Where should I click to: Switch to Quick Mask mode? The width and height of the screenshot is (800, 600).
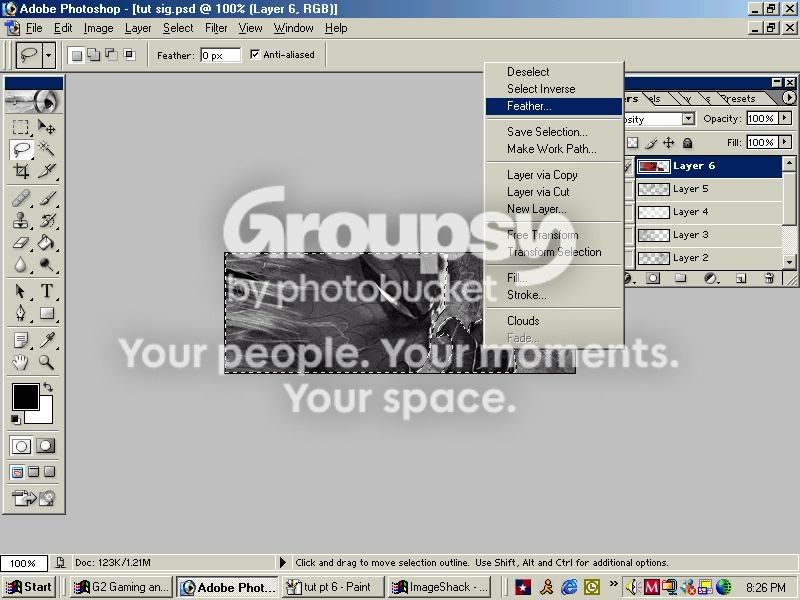[x=45, y=446]
